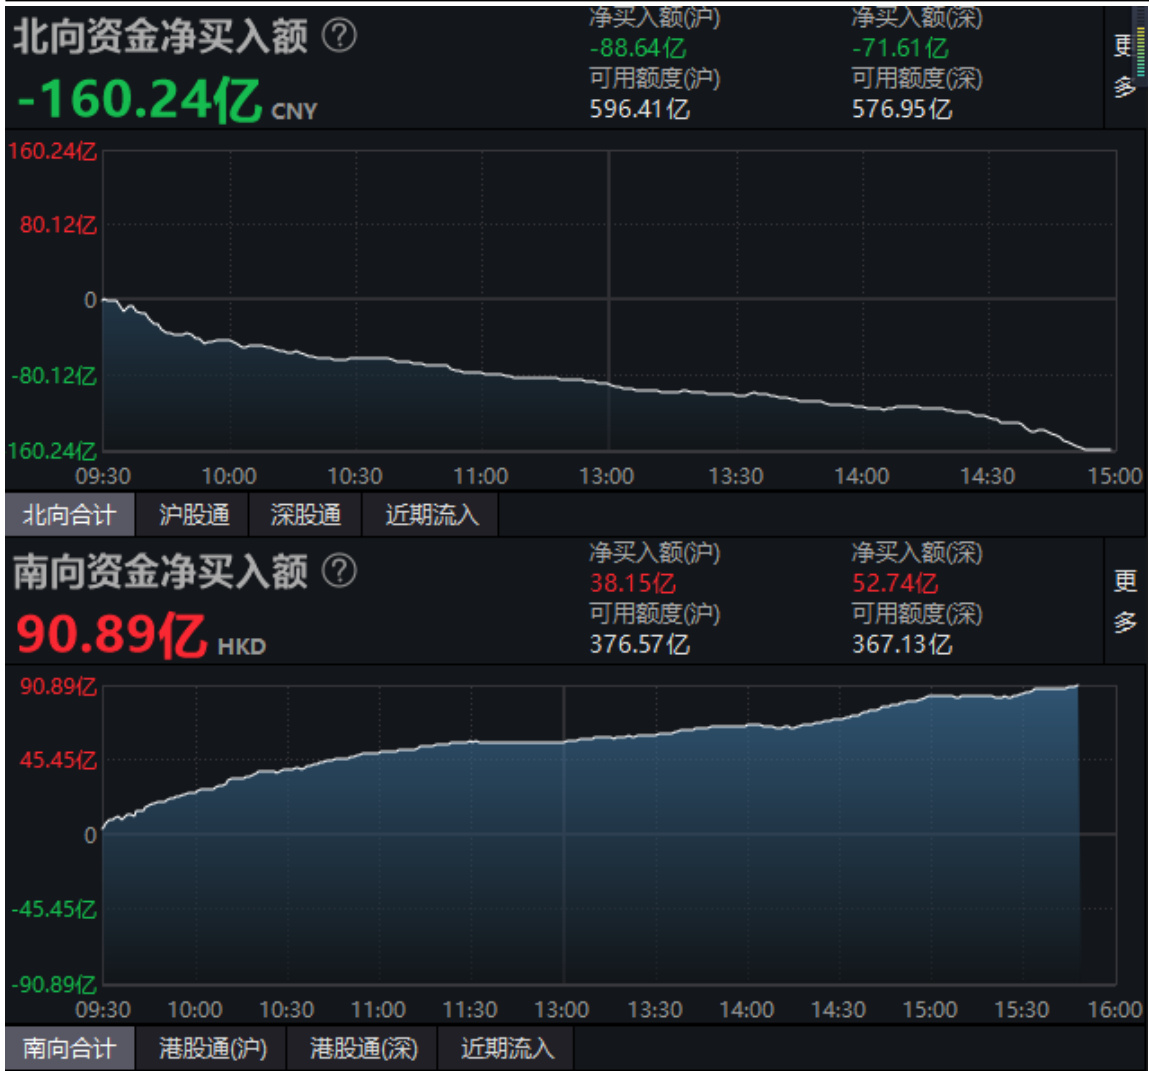Viewport: 1149px width, 1071px height.
Task: Click help icon beside 北向资金净买入额 title
Action: [x=339, y=37]
